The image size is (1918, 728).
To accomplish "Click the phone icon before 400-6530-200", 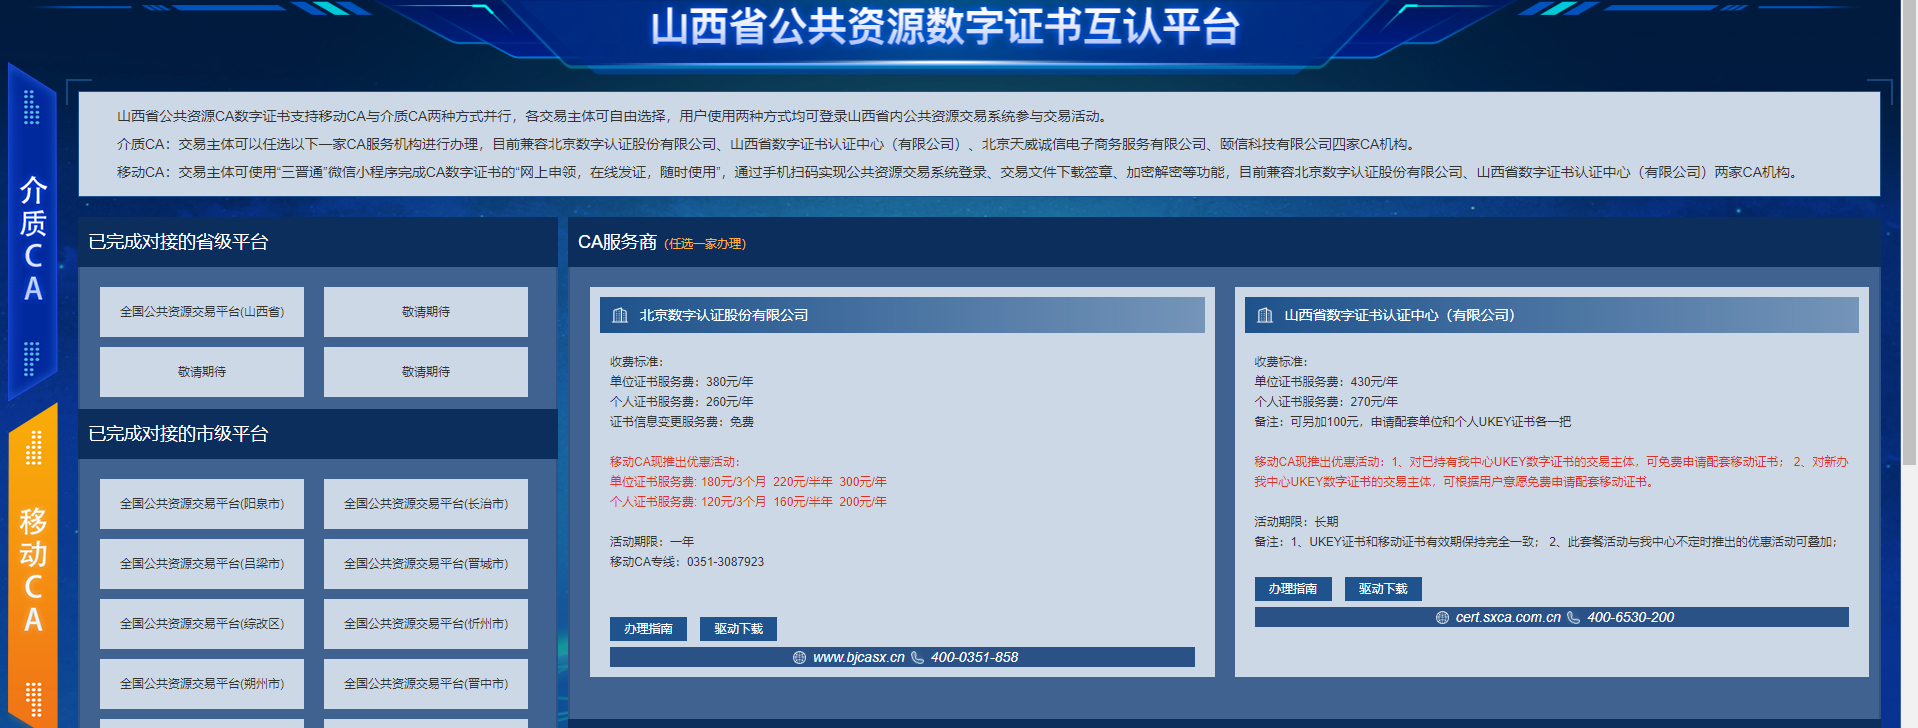I will pos(1573,617).
